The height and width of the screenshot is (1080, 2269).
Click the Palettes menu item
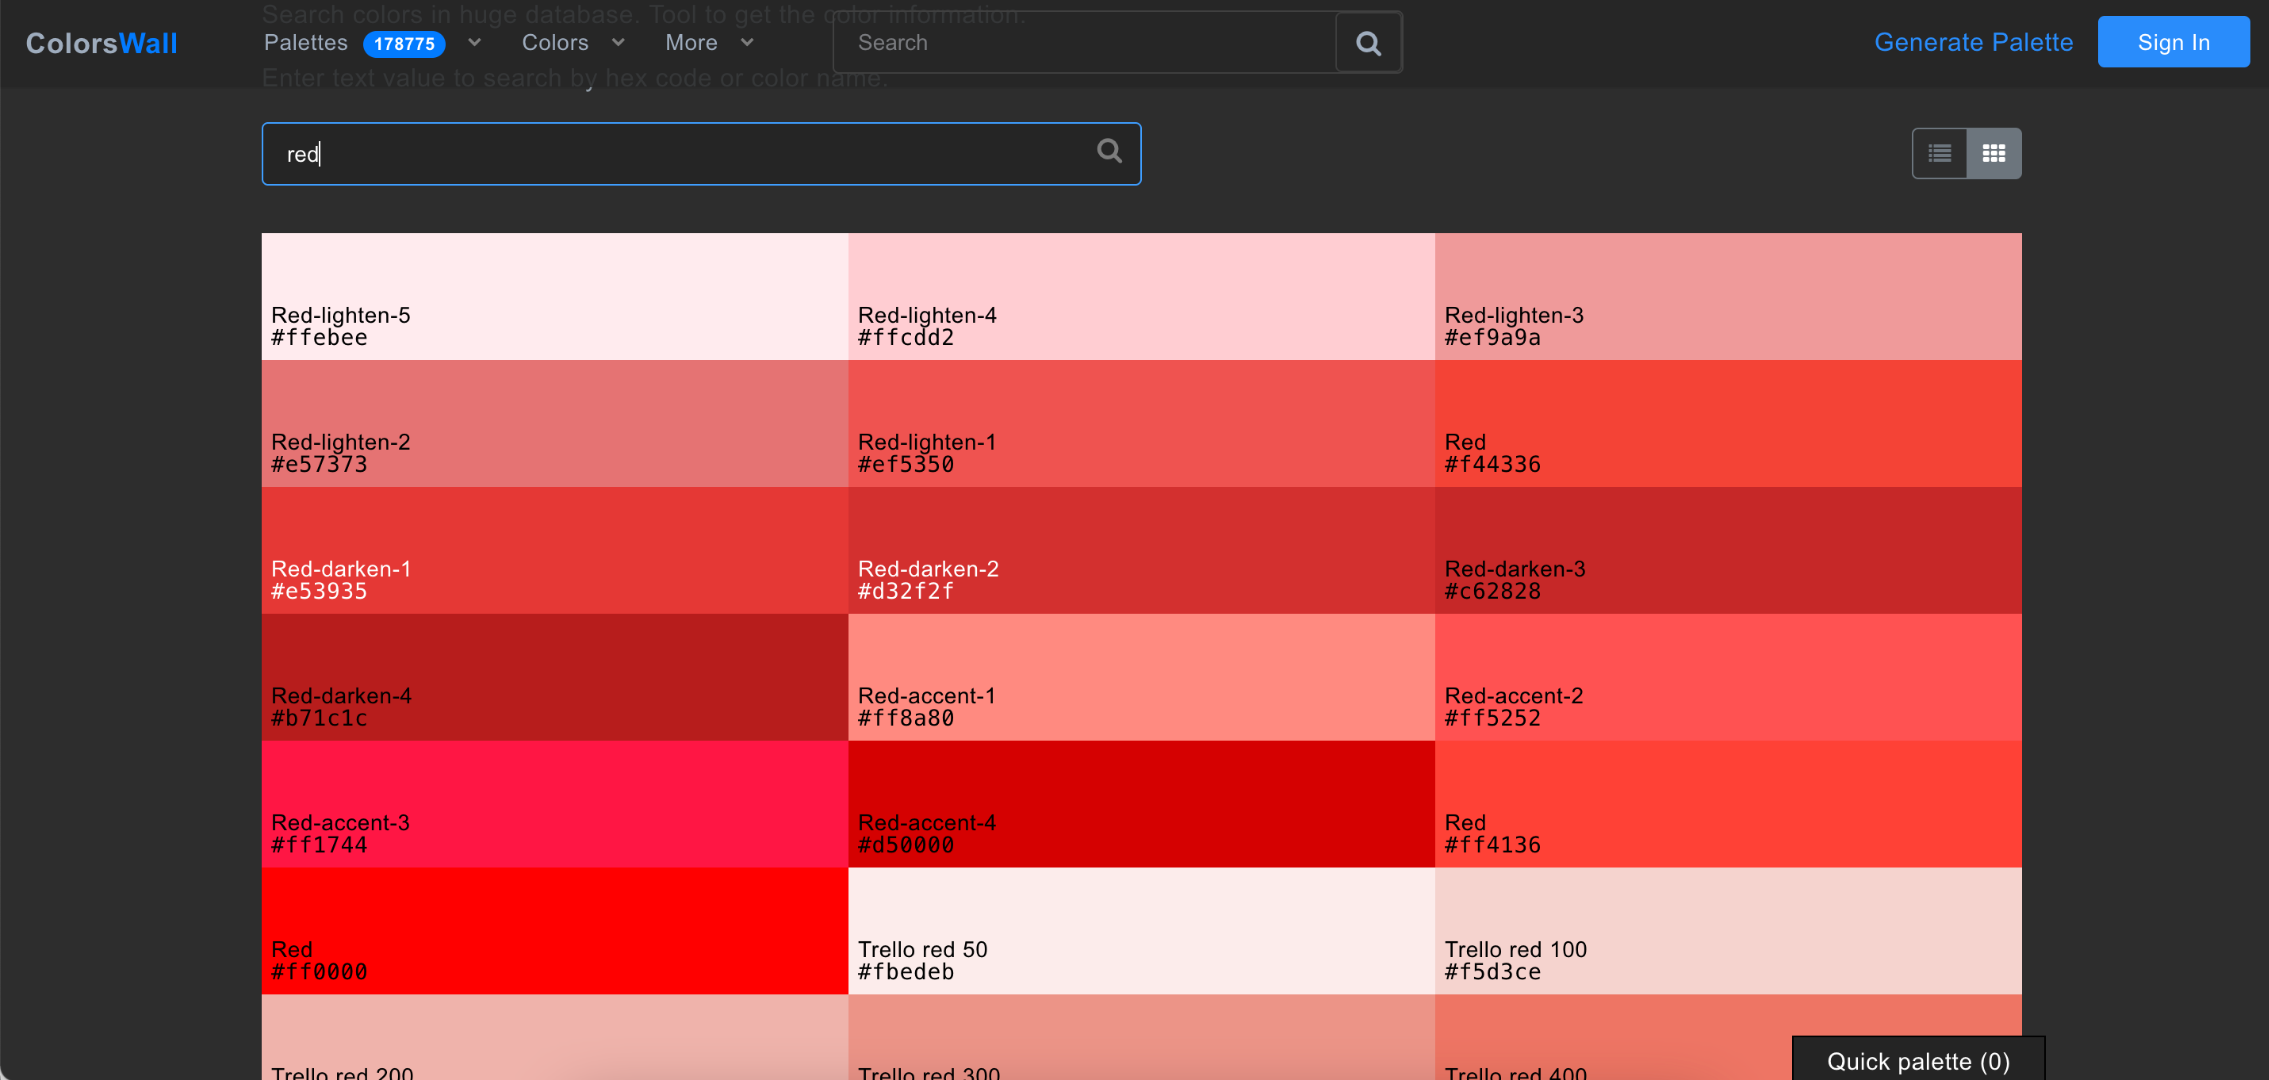pyautogui.click(x=305, y=42)
